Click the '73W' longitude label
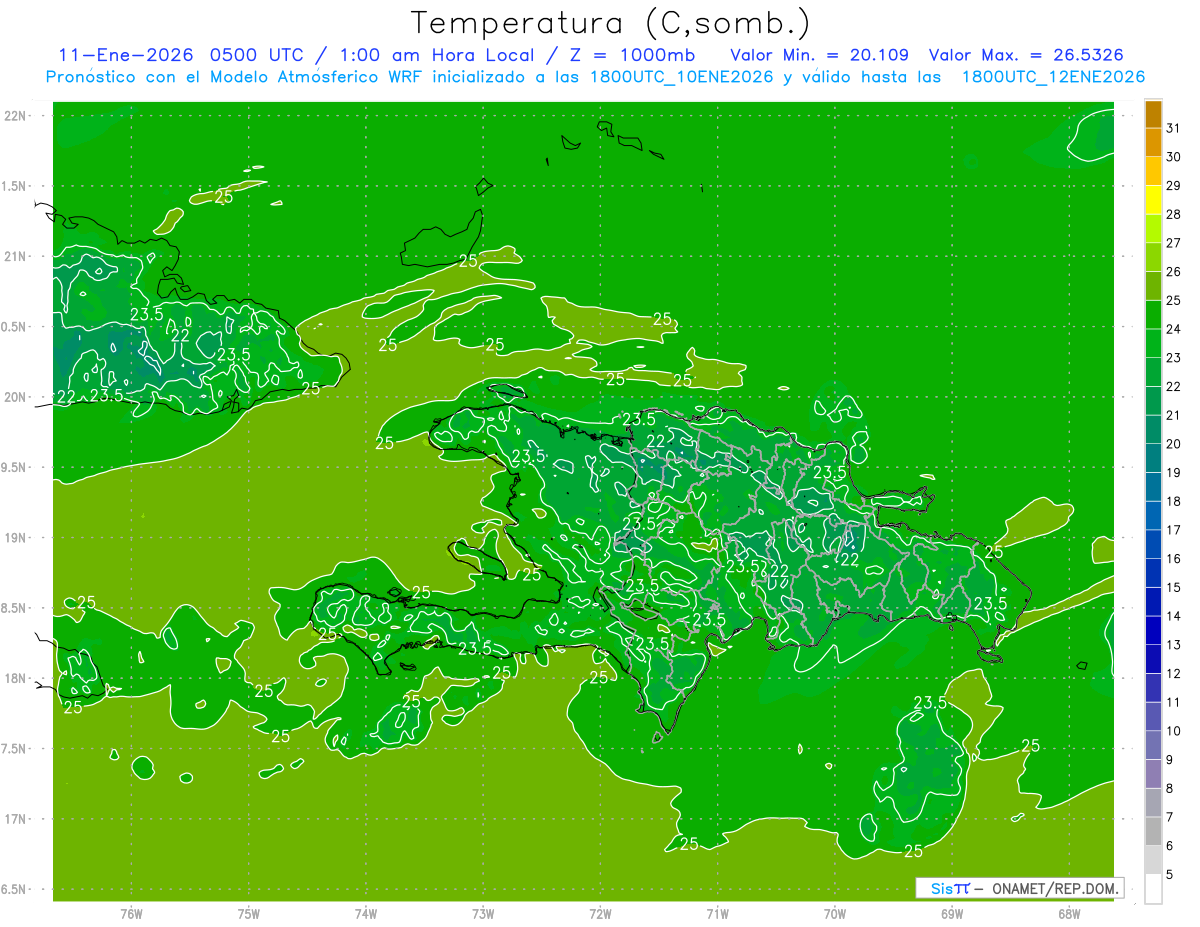 pos(483,914)
